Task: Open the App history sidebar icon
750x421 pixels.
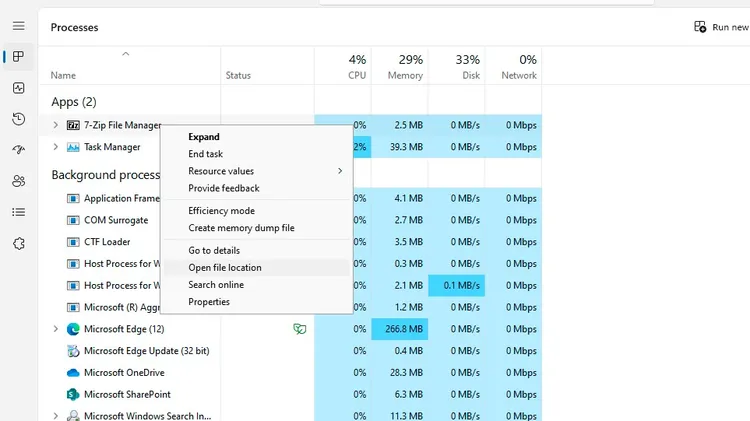Action: 19,119
